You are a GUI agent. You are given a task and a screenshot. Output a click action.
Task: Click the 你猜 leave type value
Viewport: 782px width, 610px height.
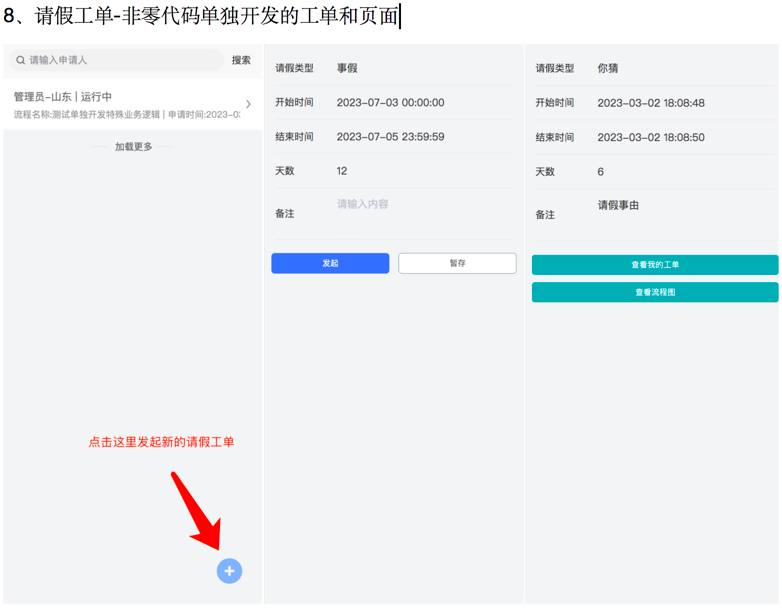(608, 69)
